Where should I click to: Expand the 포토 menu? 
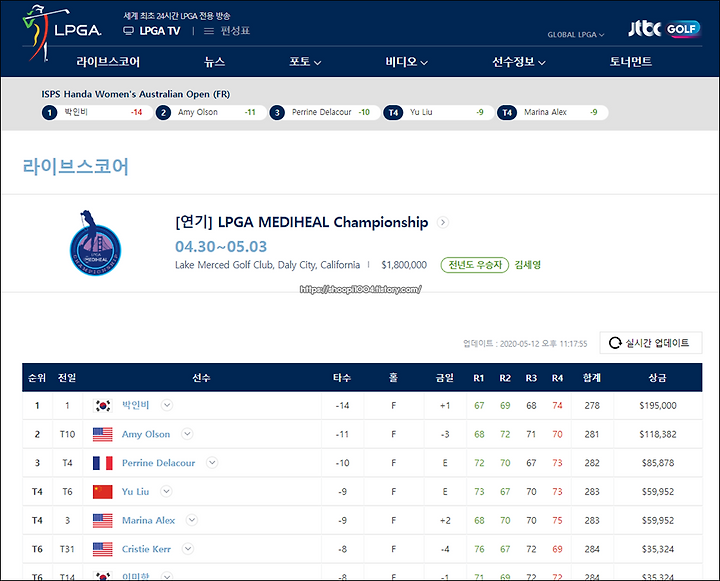click(x=305, y=62)
